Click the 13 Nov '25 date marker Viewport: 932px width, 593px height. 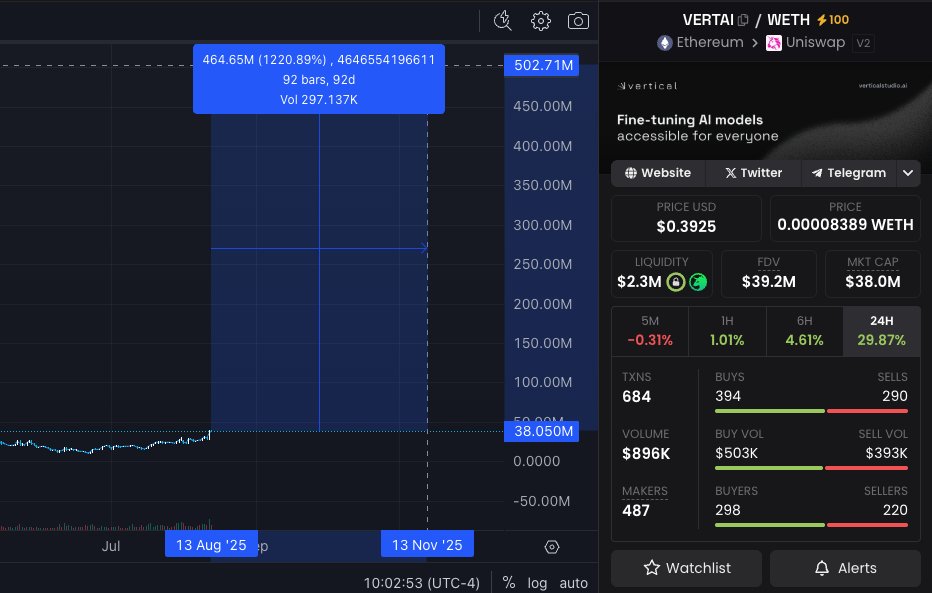click(427, 545)
